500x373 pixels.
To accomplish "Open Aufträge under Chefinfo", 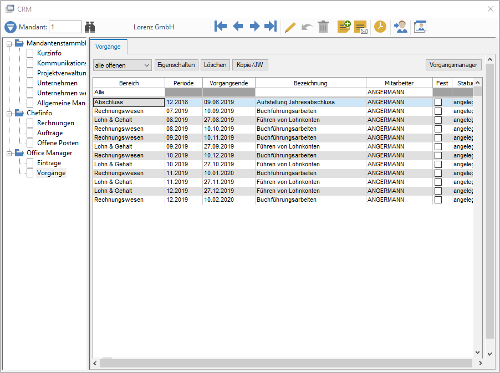I will coord(50,133).
